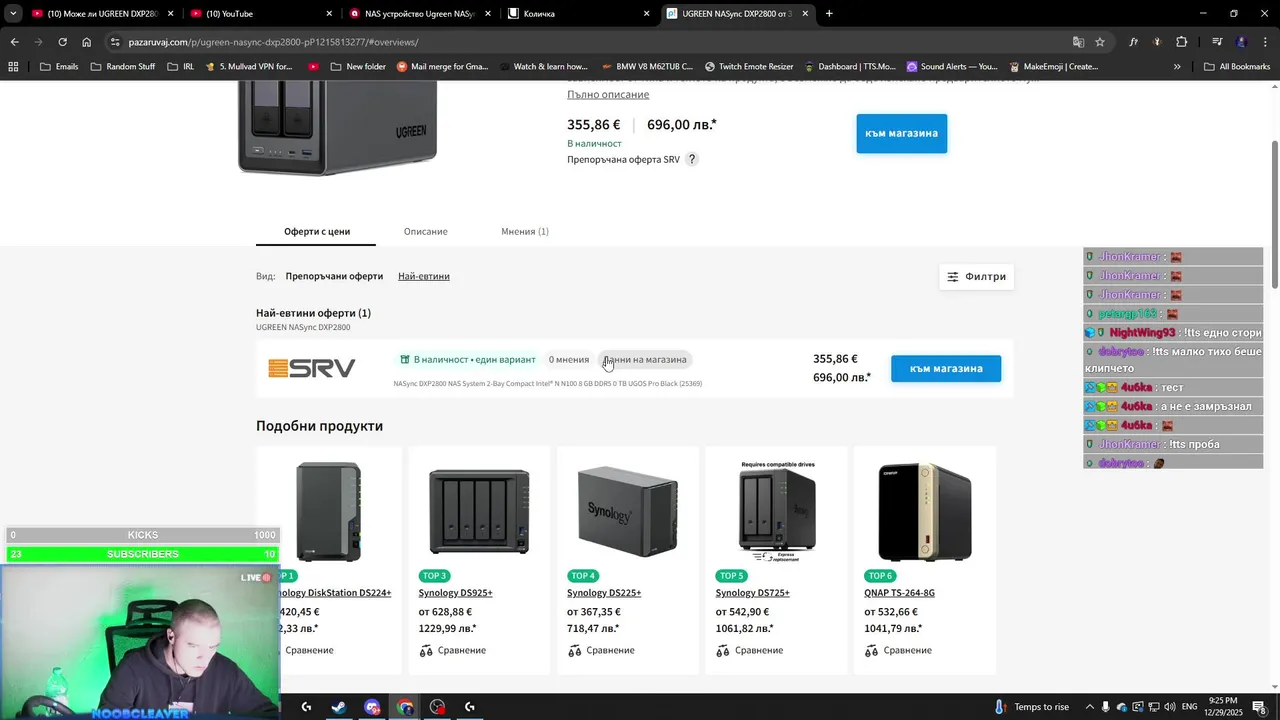The image size is (1280, 720).
Task: Click the top към магазина button
Action: pos(901,133)
